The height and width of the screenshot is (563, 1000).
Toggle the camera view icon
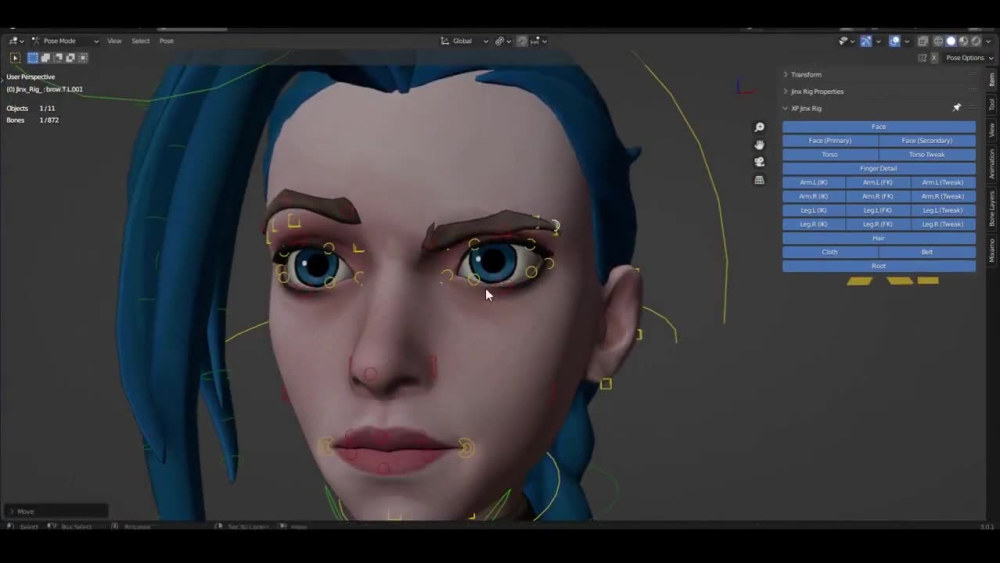759,162
